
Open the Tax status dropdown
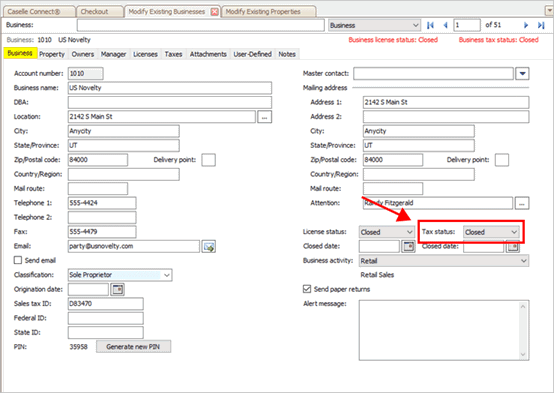[491, 232]
